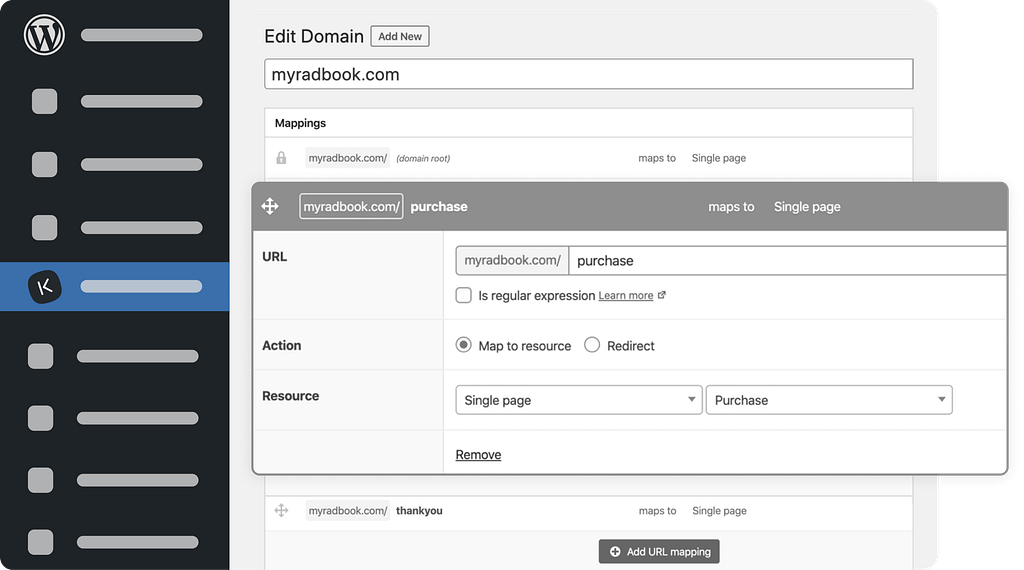Image resolution: width=1024 pixels, height=570 pixels.
Task: Grab the move handle on purchase mapping header
Action: [x=270, y=206]
